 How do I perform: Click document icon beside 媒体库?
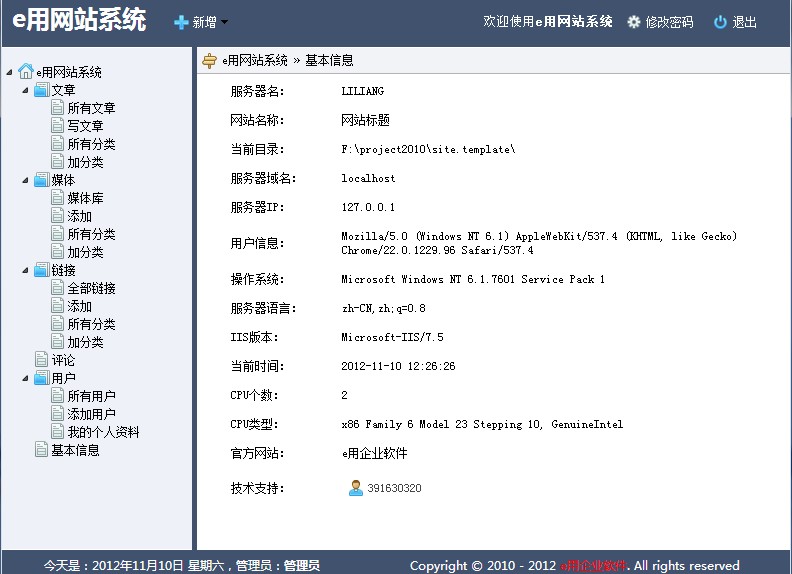58,198
